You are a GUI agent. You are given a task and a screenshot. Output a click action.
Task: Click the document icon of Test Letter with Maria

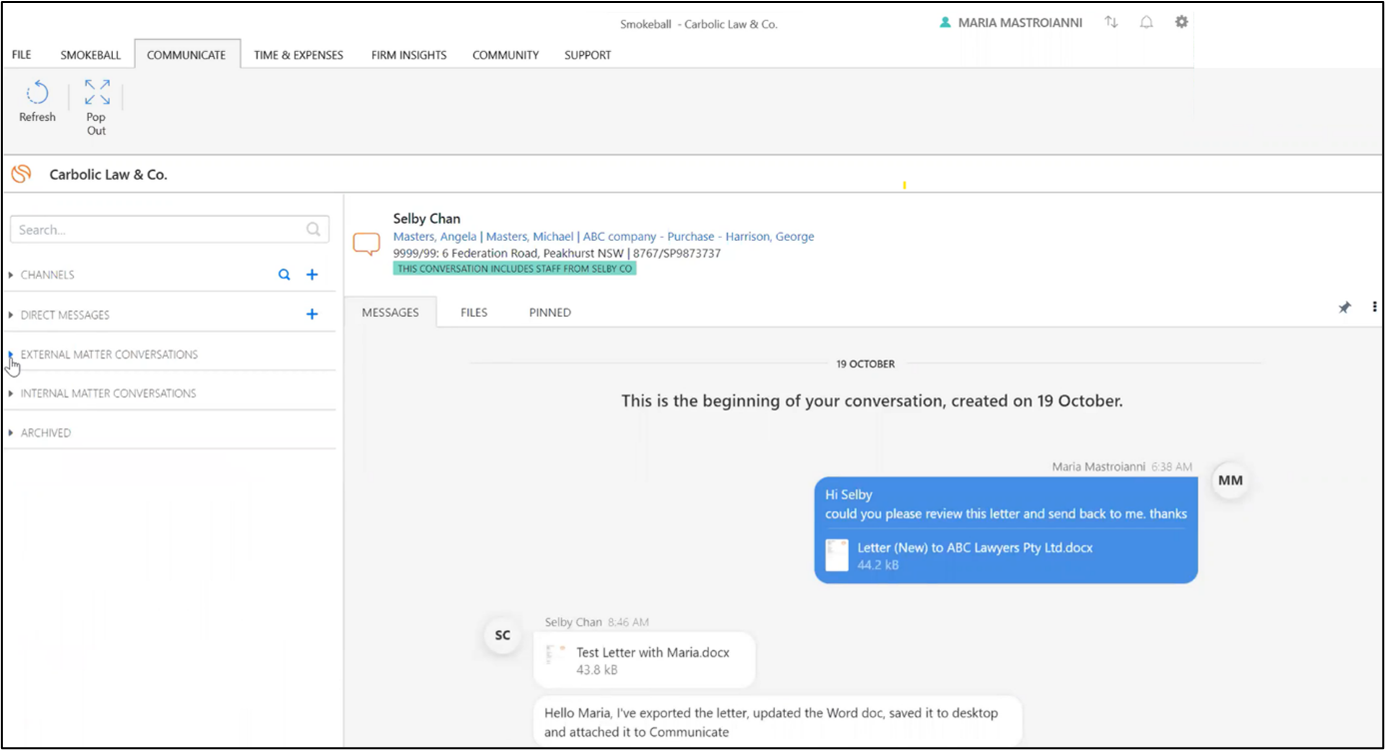pyautogui.click(x=556, y=654)
